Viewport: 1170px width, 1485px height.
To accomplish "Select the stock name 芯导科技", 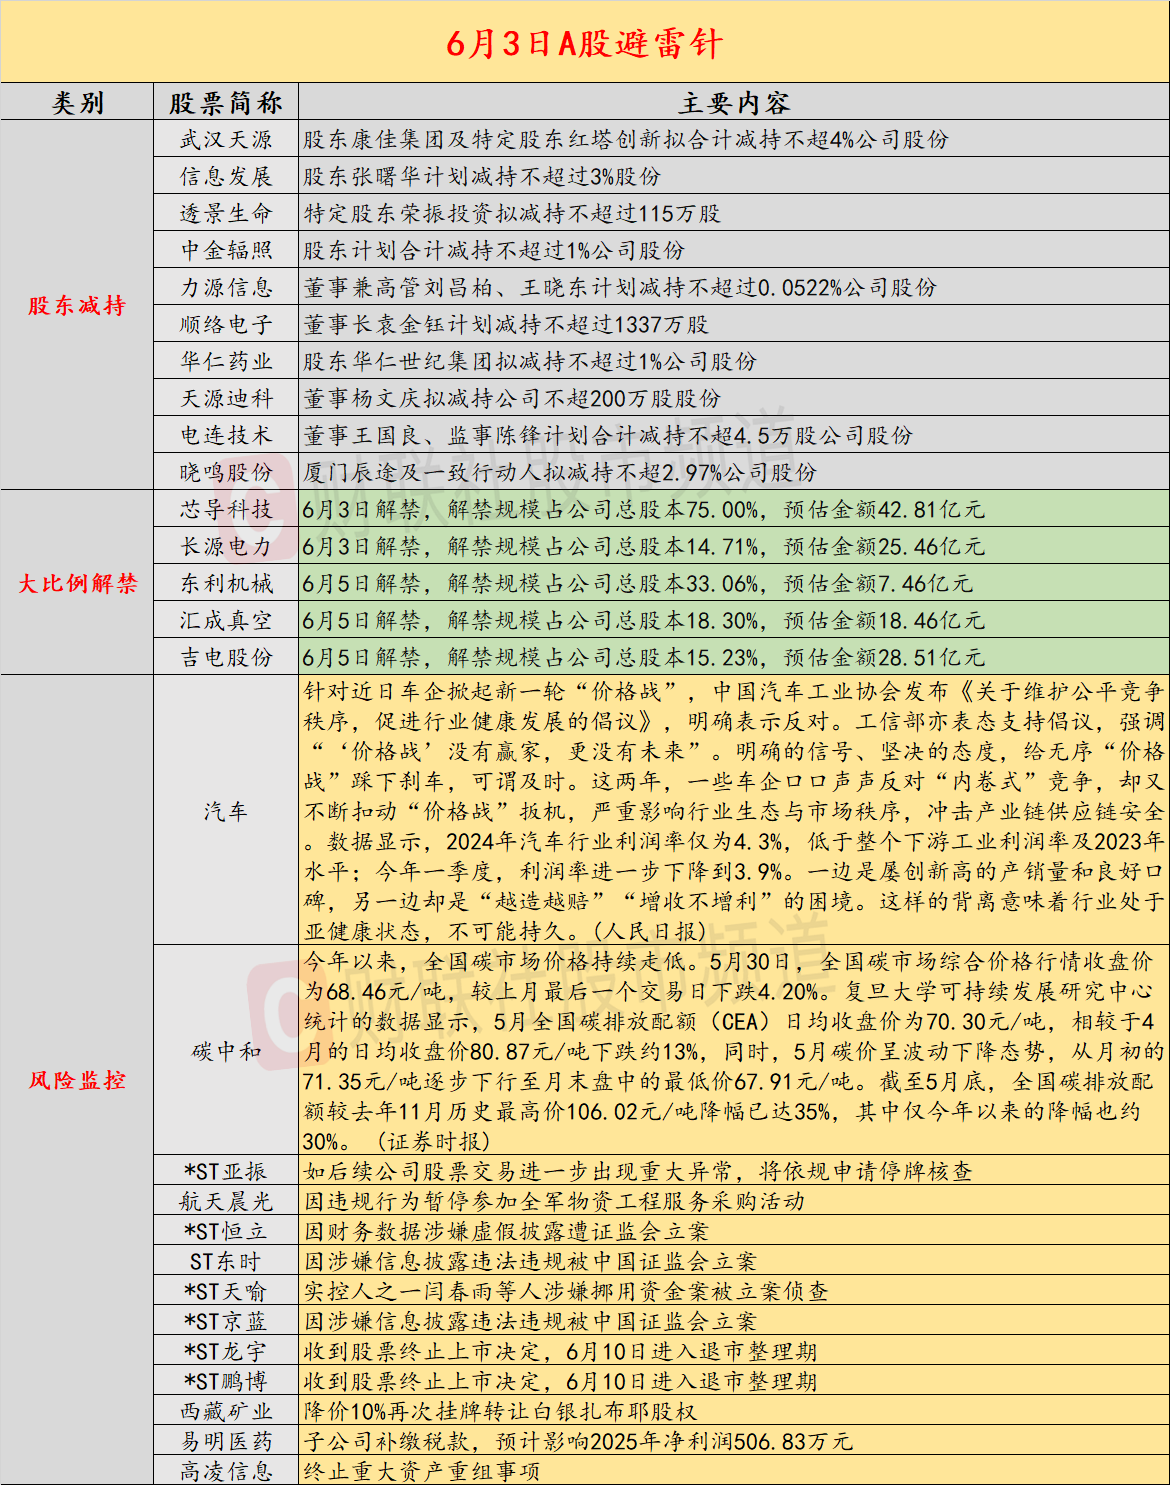I will pos(226,510).
